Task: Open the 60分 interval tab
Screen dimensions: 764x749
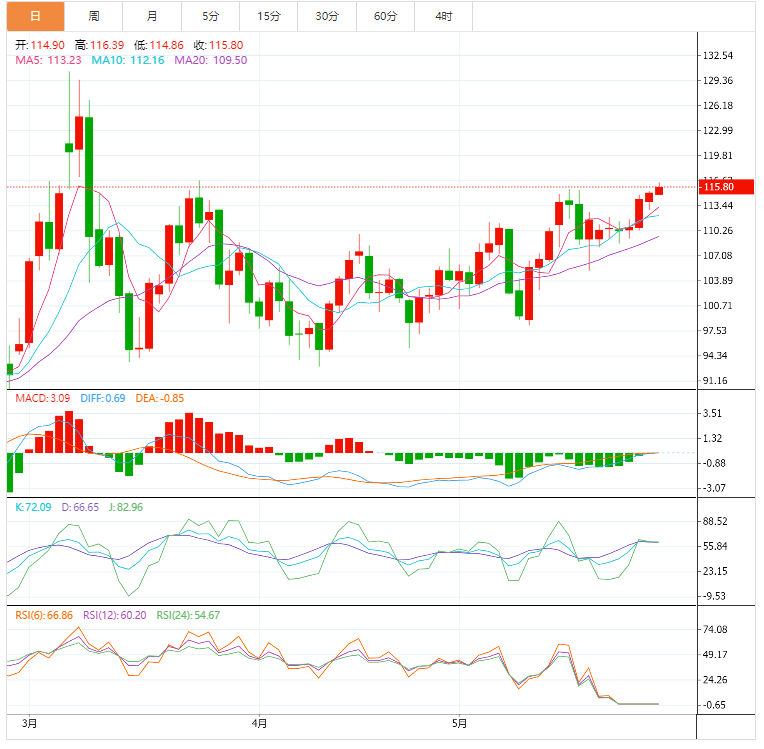Action: [x=385, y=16]
